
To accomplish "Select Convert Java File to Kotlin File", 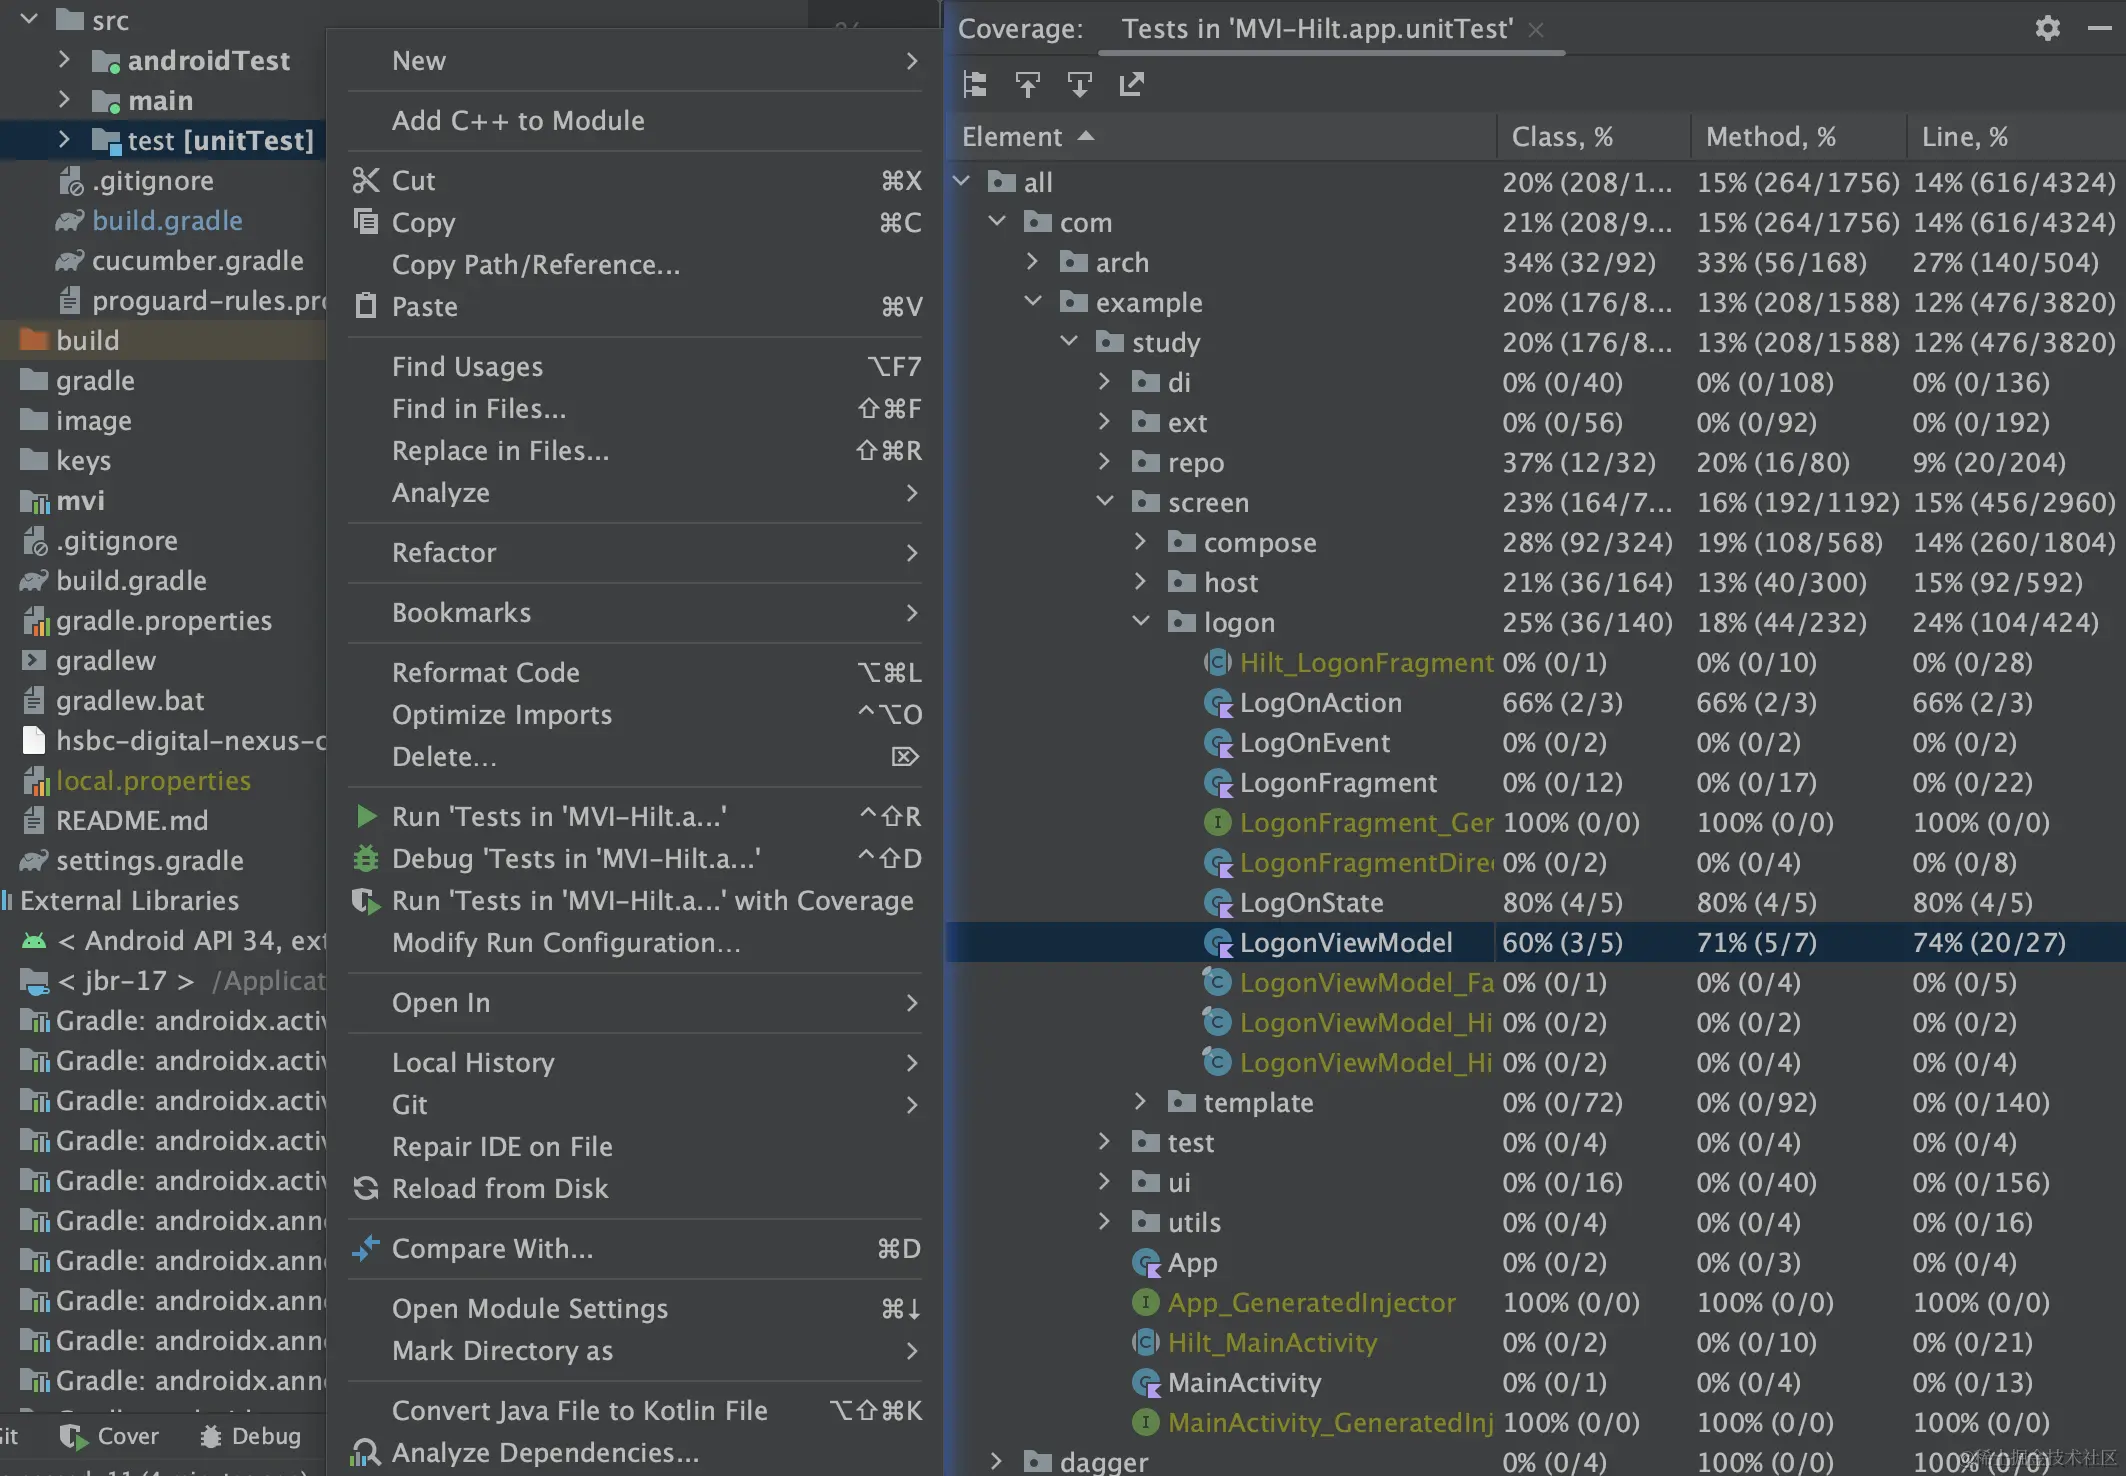I will tap(634, 1411).
